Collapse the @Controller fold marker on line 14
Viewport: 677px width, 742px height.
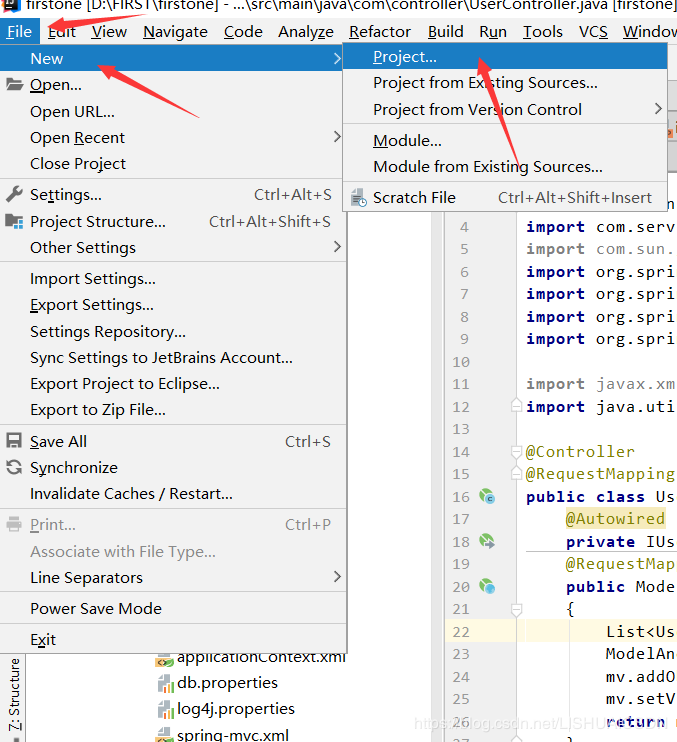516,452
